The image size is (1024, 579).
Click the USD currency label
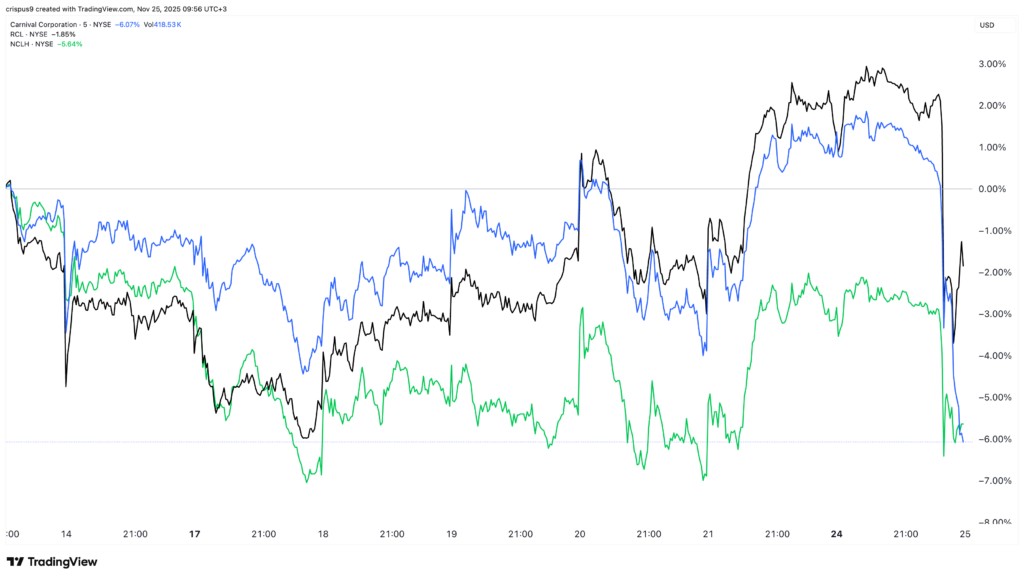(x=986, y=25)
